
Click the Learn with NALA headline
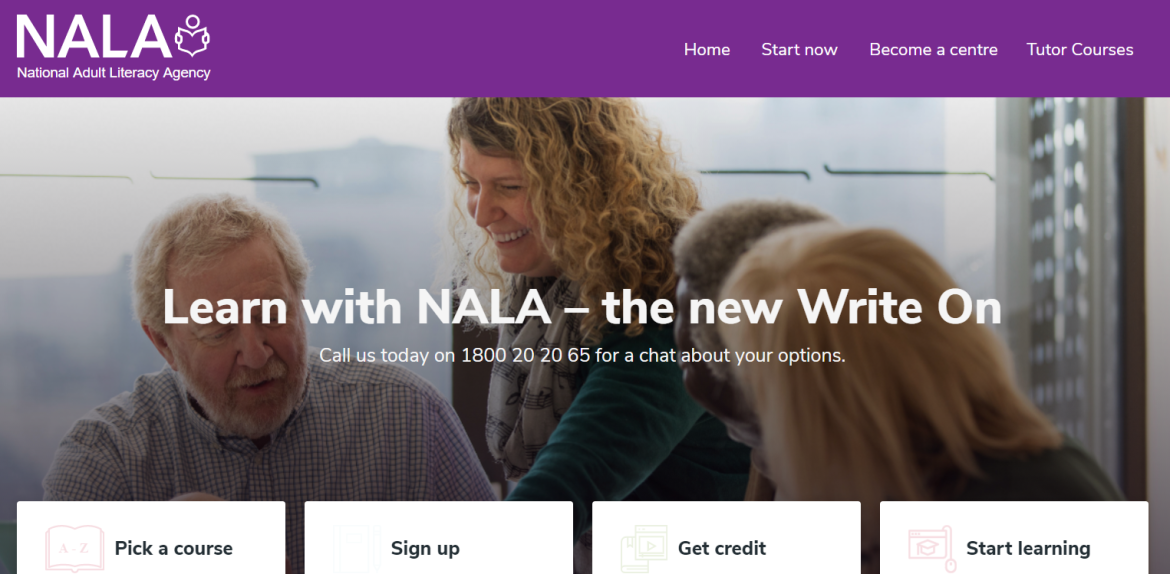click(x=582, y=307)
